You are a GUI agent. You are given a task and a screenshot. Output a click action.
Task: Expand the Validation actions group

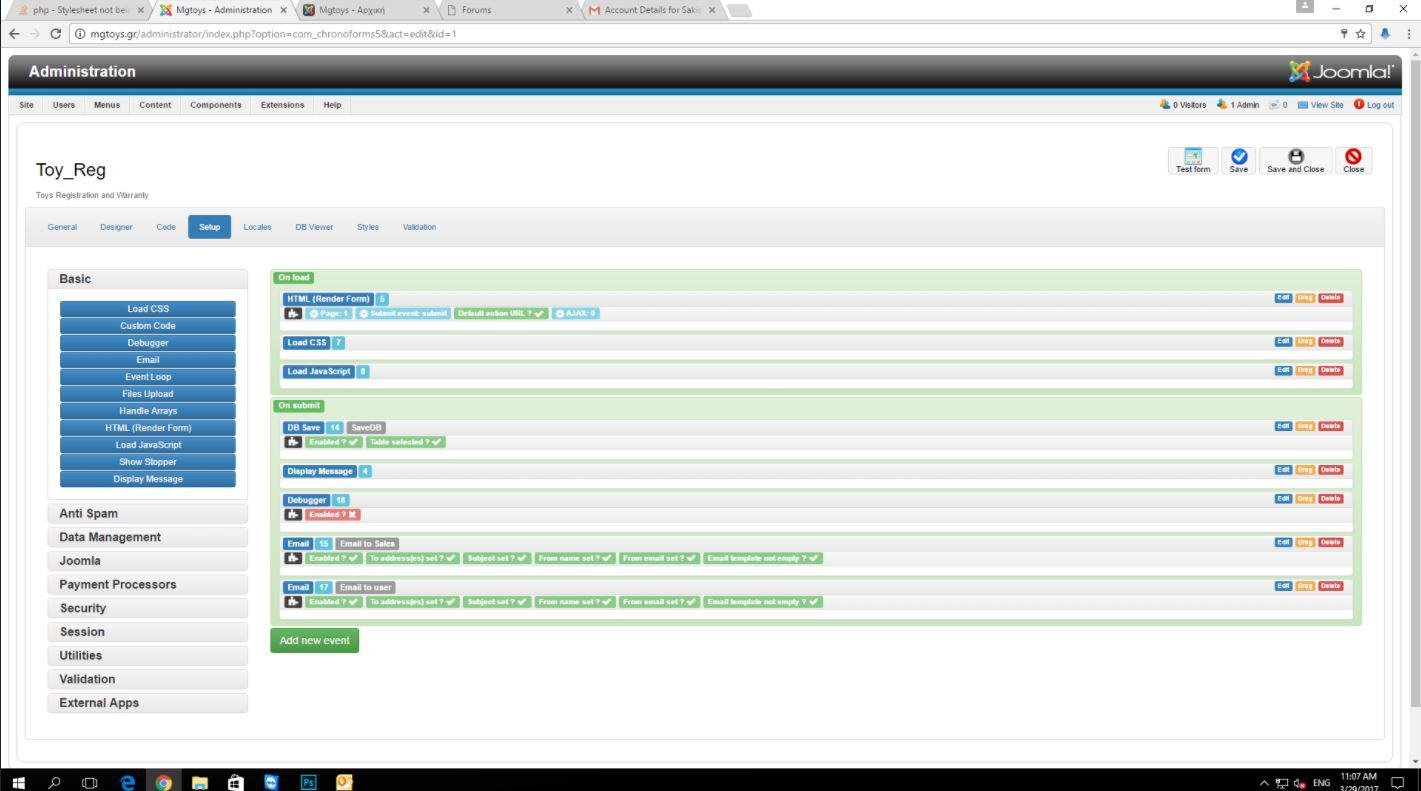(x=147, y=679)
